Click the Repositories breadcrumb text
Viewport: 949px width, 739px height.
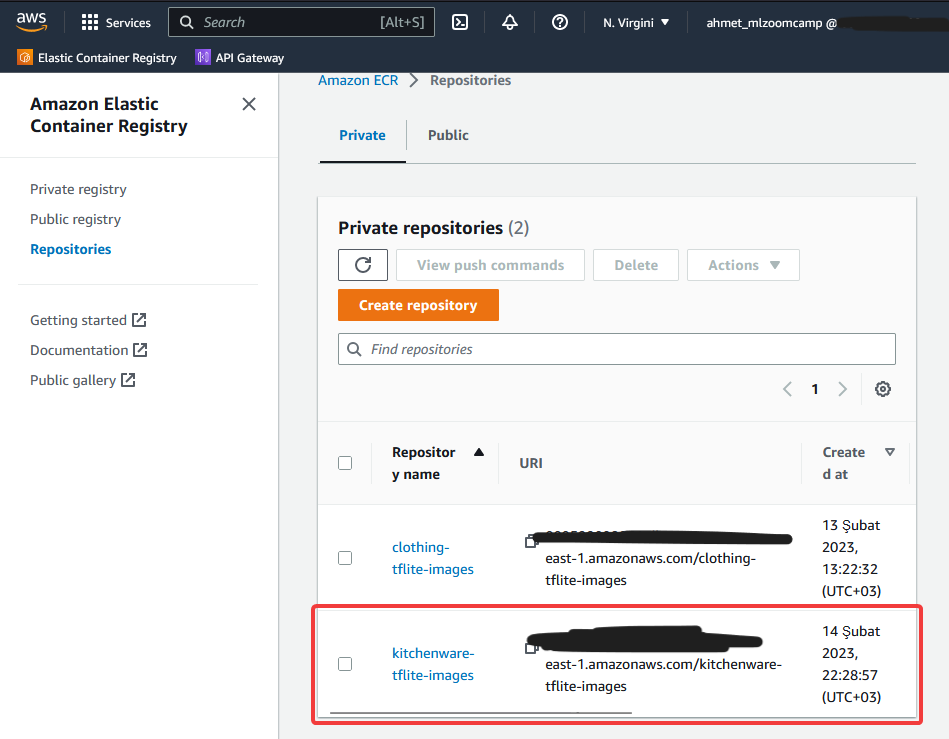coord(470,80)
